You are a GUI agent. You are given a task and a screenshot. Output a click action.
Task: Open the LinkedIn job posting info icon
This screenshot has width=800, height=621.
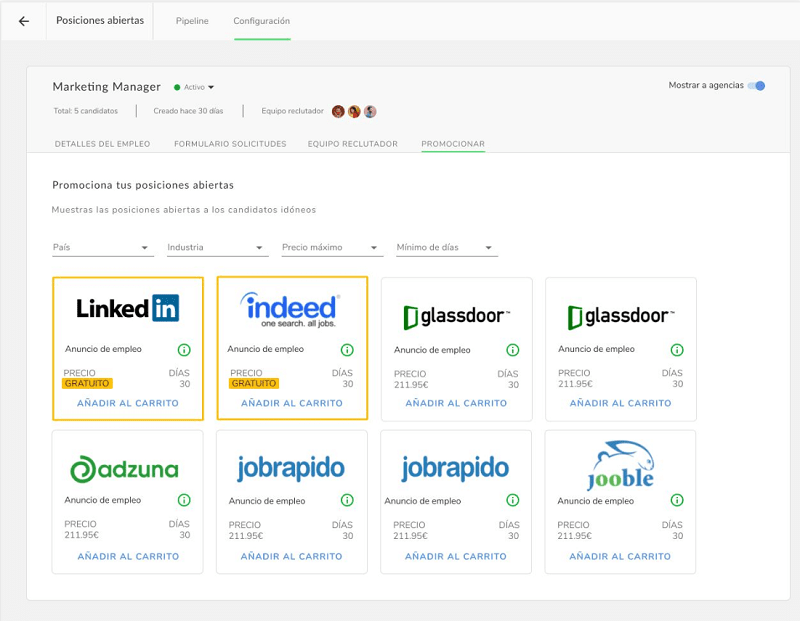[x=182, y=350]
